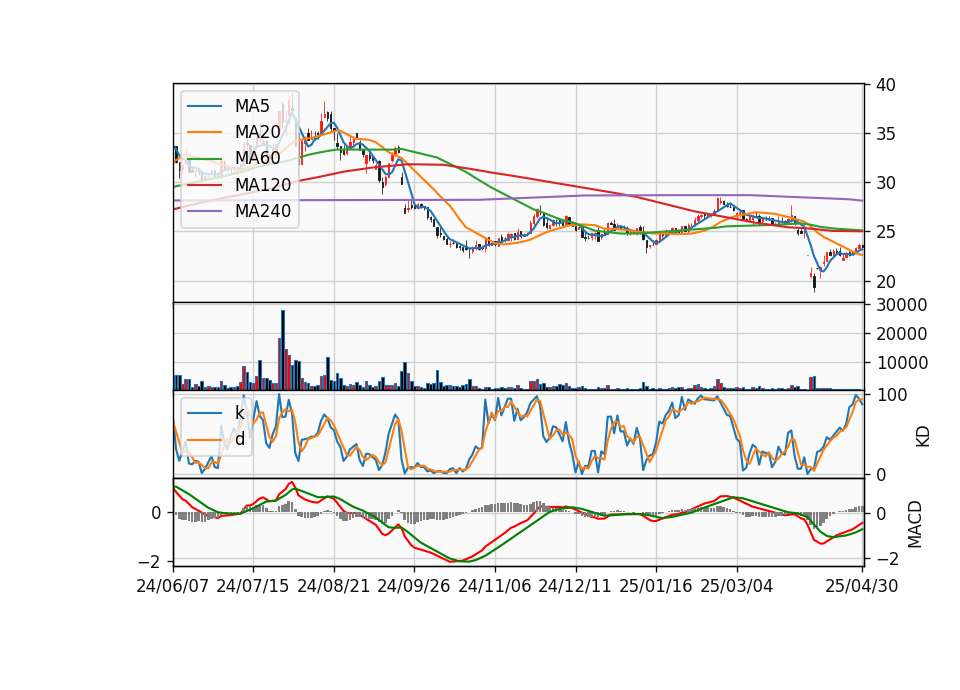Click the green MA60 legend line swatch
The height and width of the screenshot is (690, 960).
[204, 159]
